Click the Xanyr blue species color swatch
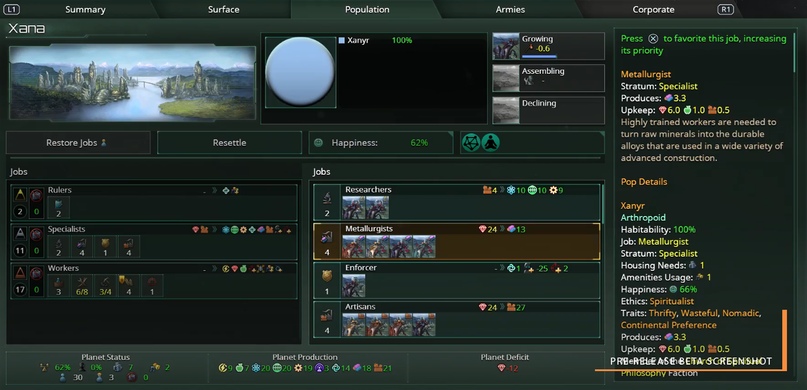807x390 pixels. tap(342, 40)
